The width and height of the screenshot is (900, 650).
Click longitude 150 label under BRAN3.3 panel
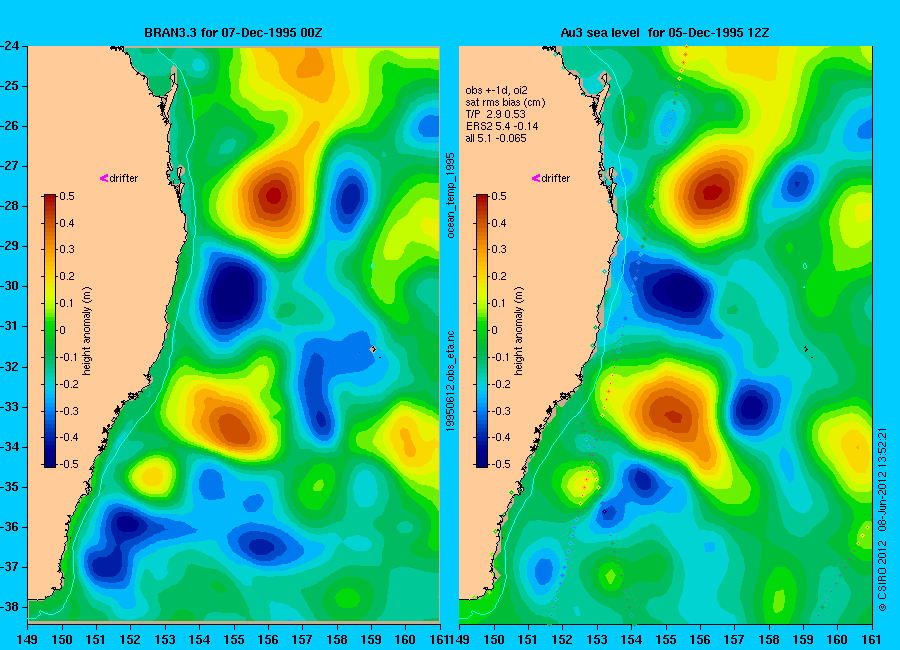[62, 640]
